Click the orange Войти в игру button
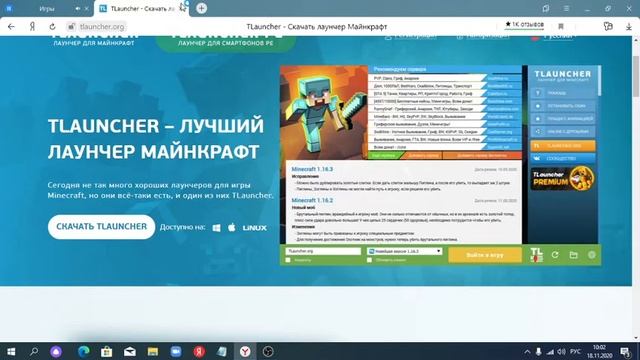 485,255
